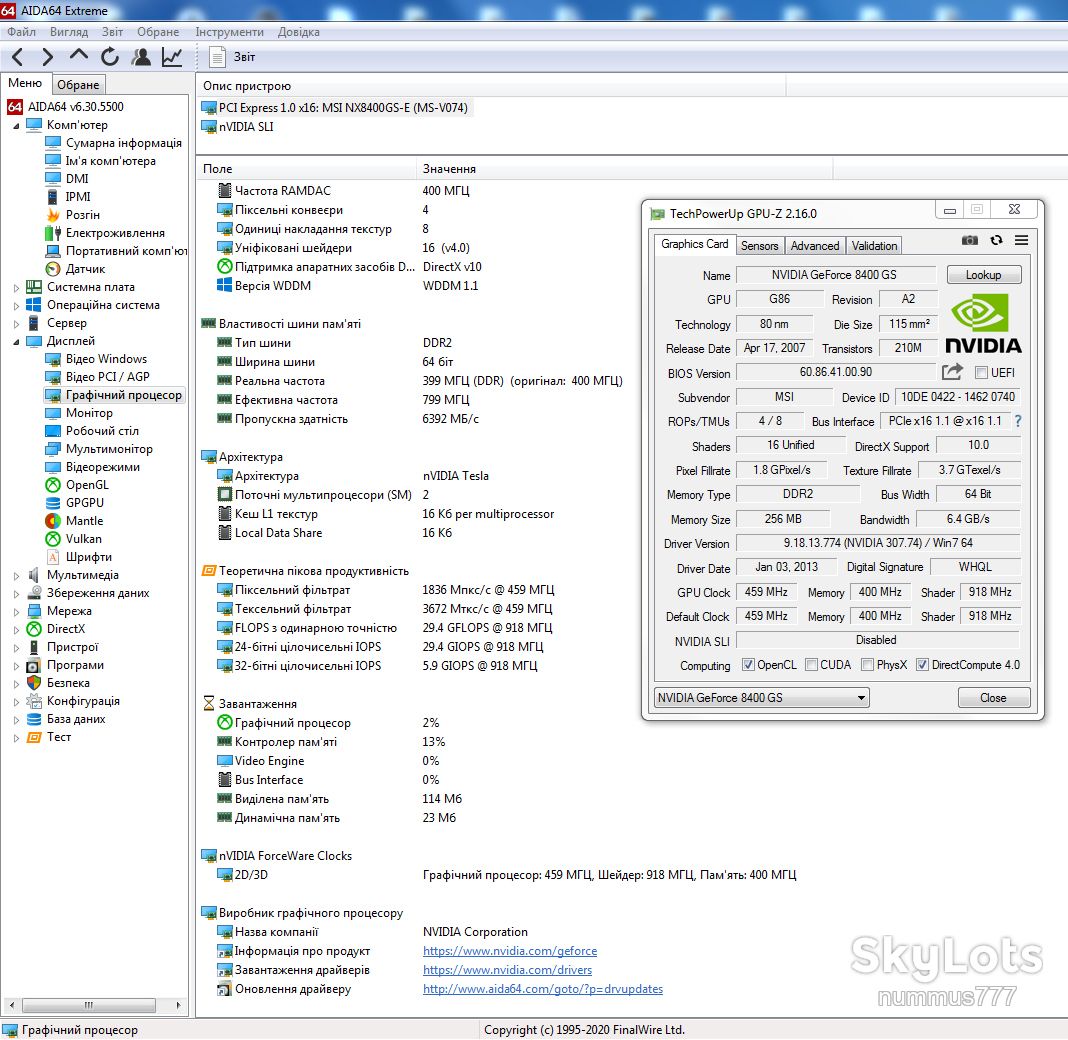Switch to the Обране sidebar tab
The image size is (1068, 1040).
coord(78,84)
